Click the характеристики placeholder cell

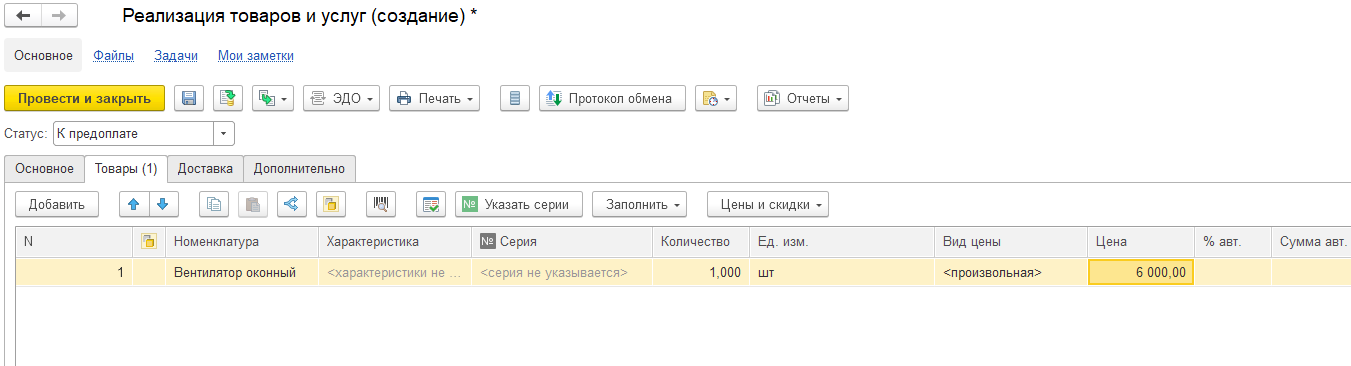click(x=395, y=272)
